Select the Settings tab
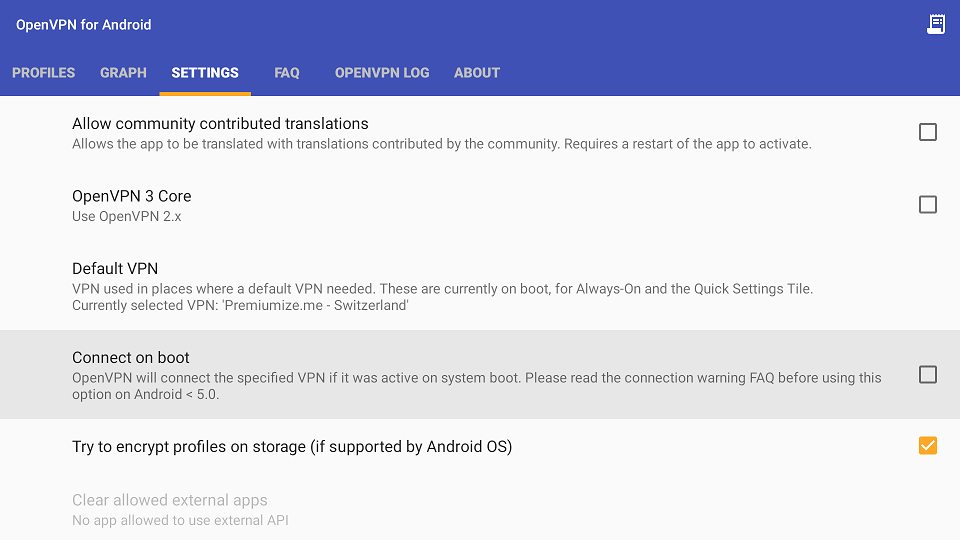Viewport: 960px width, 540px height. [x=205, y=73]
